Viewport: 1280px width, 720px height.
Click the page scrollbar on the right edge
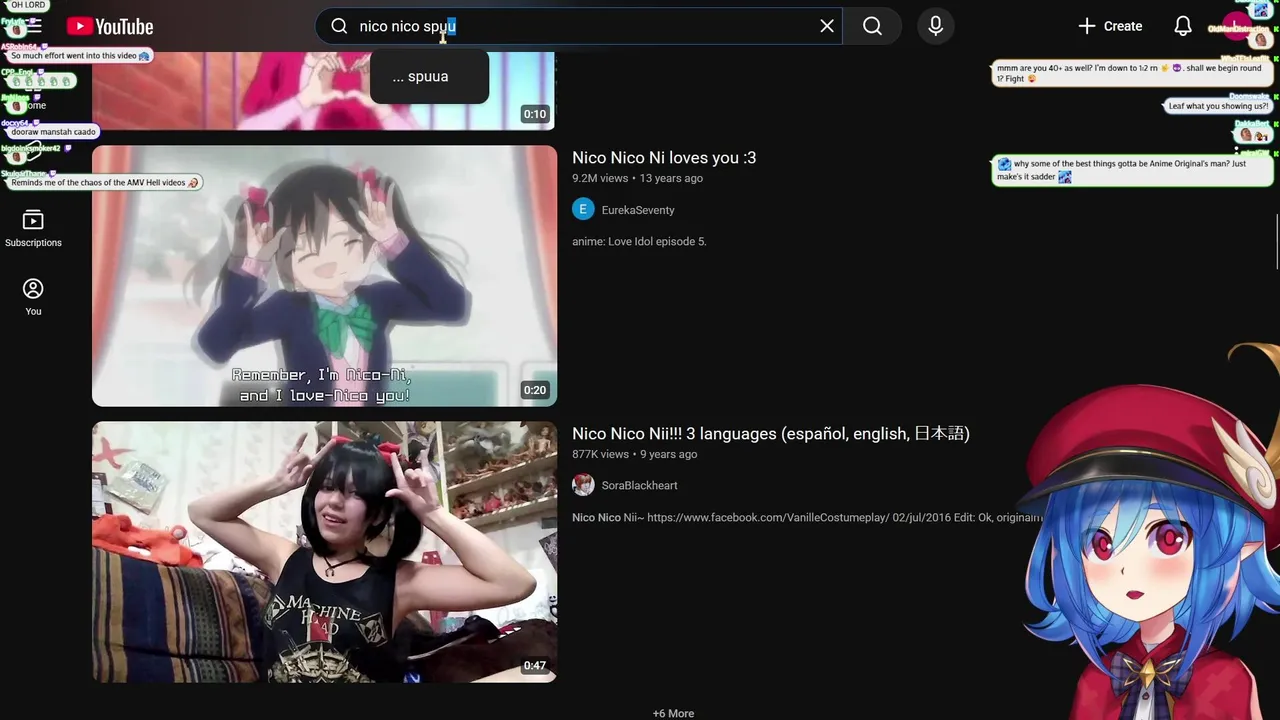coord(1276,240)
